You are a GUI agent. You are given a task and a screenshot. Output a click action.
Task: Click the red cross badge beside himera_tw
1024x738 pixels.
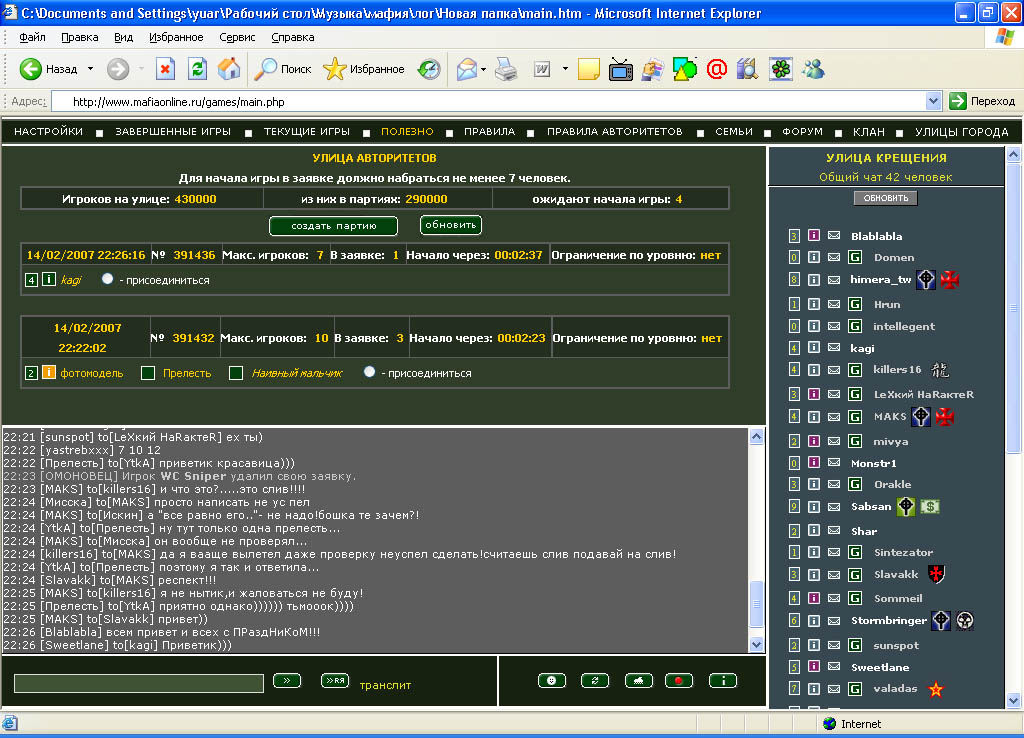click(x=950, y=280)
